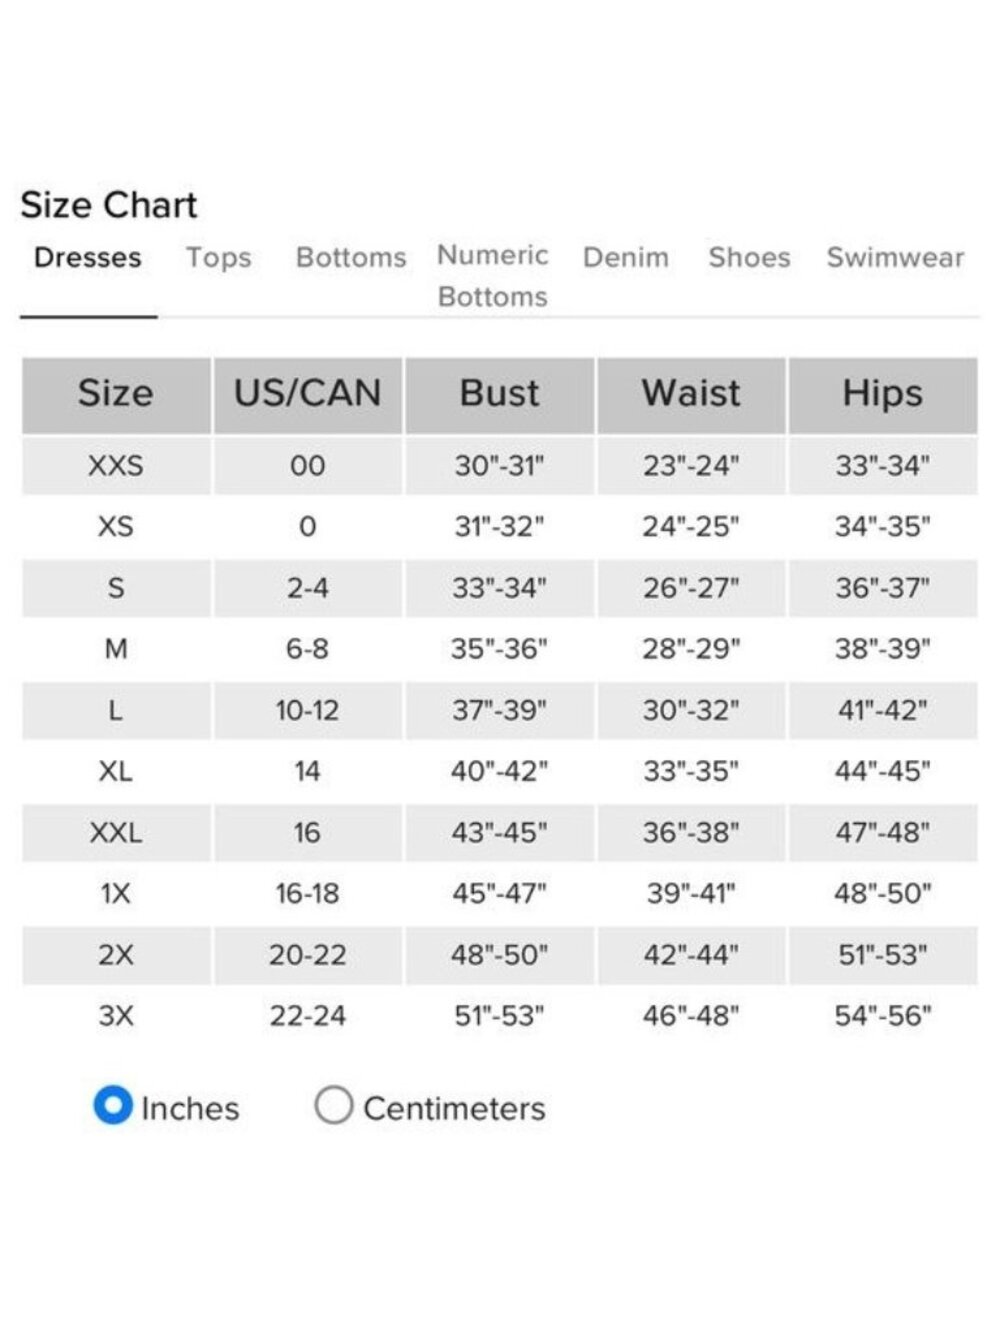Screen dimensions: 1000x1333
Task: Click the Bust column header
Action: click(499, 394)
